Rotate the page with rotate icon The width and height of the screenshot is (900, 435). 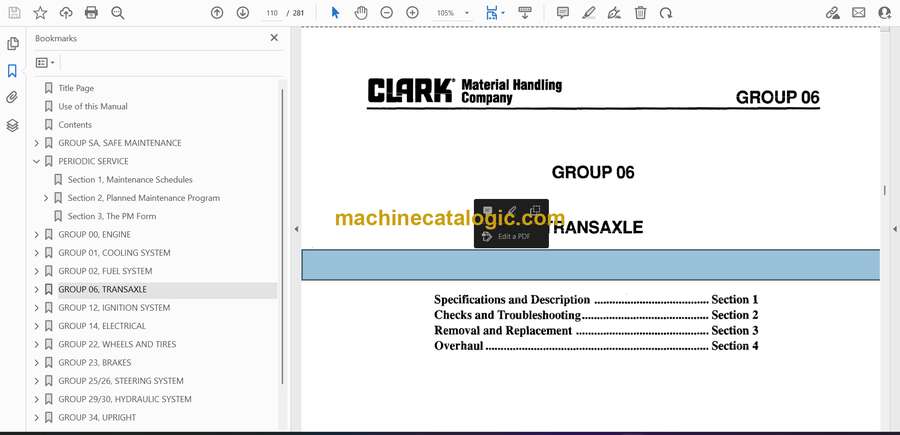[666, 13]
